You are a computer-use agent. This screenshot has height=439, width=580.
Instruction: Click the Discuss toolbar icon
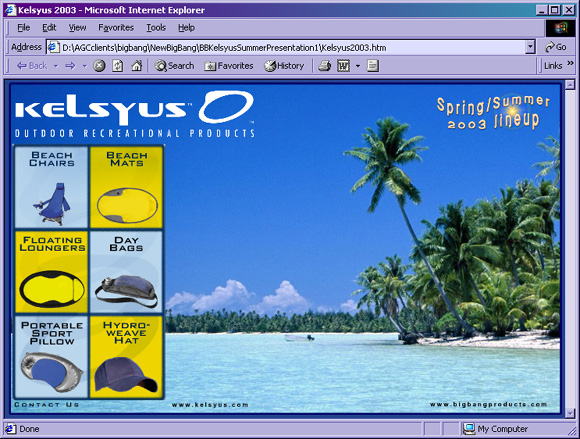click(x=372, y=66)
